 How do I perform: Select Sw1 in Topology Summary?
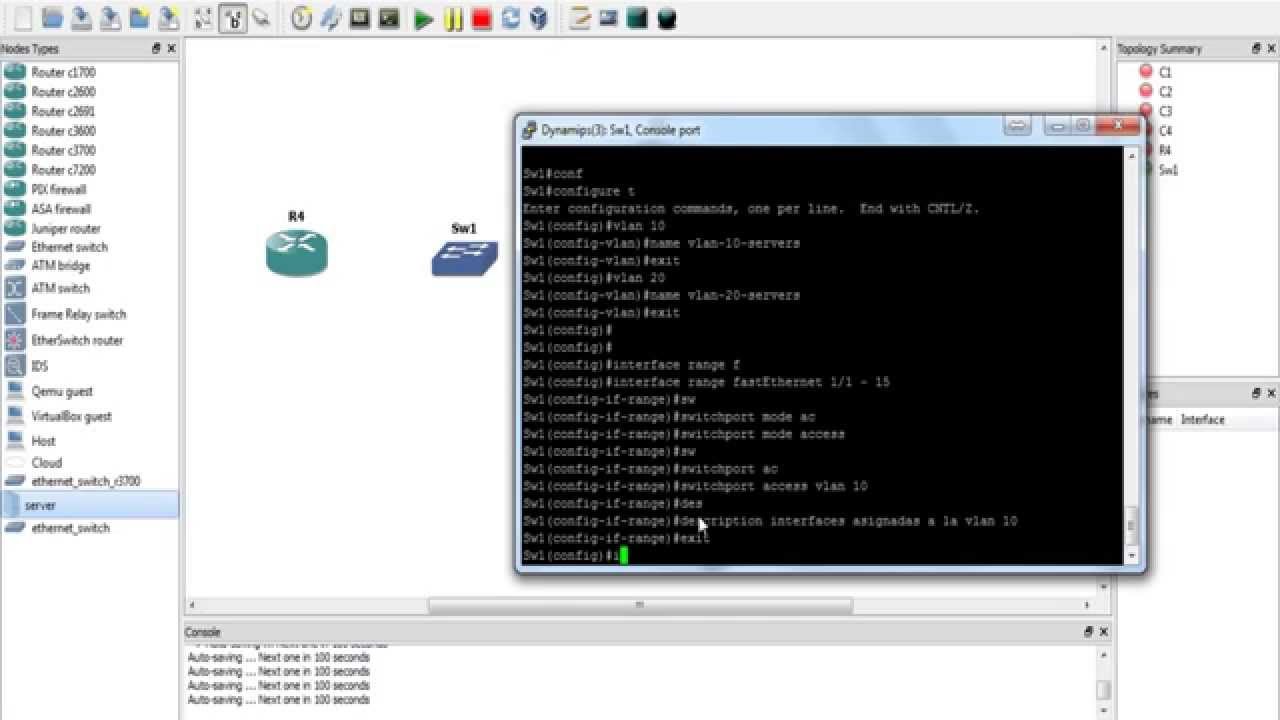pyautogui.click(x=1168, y=170)
